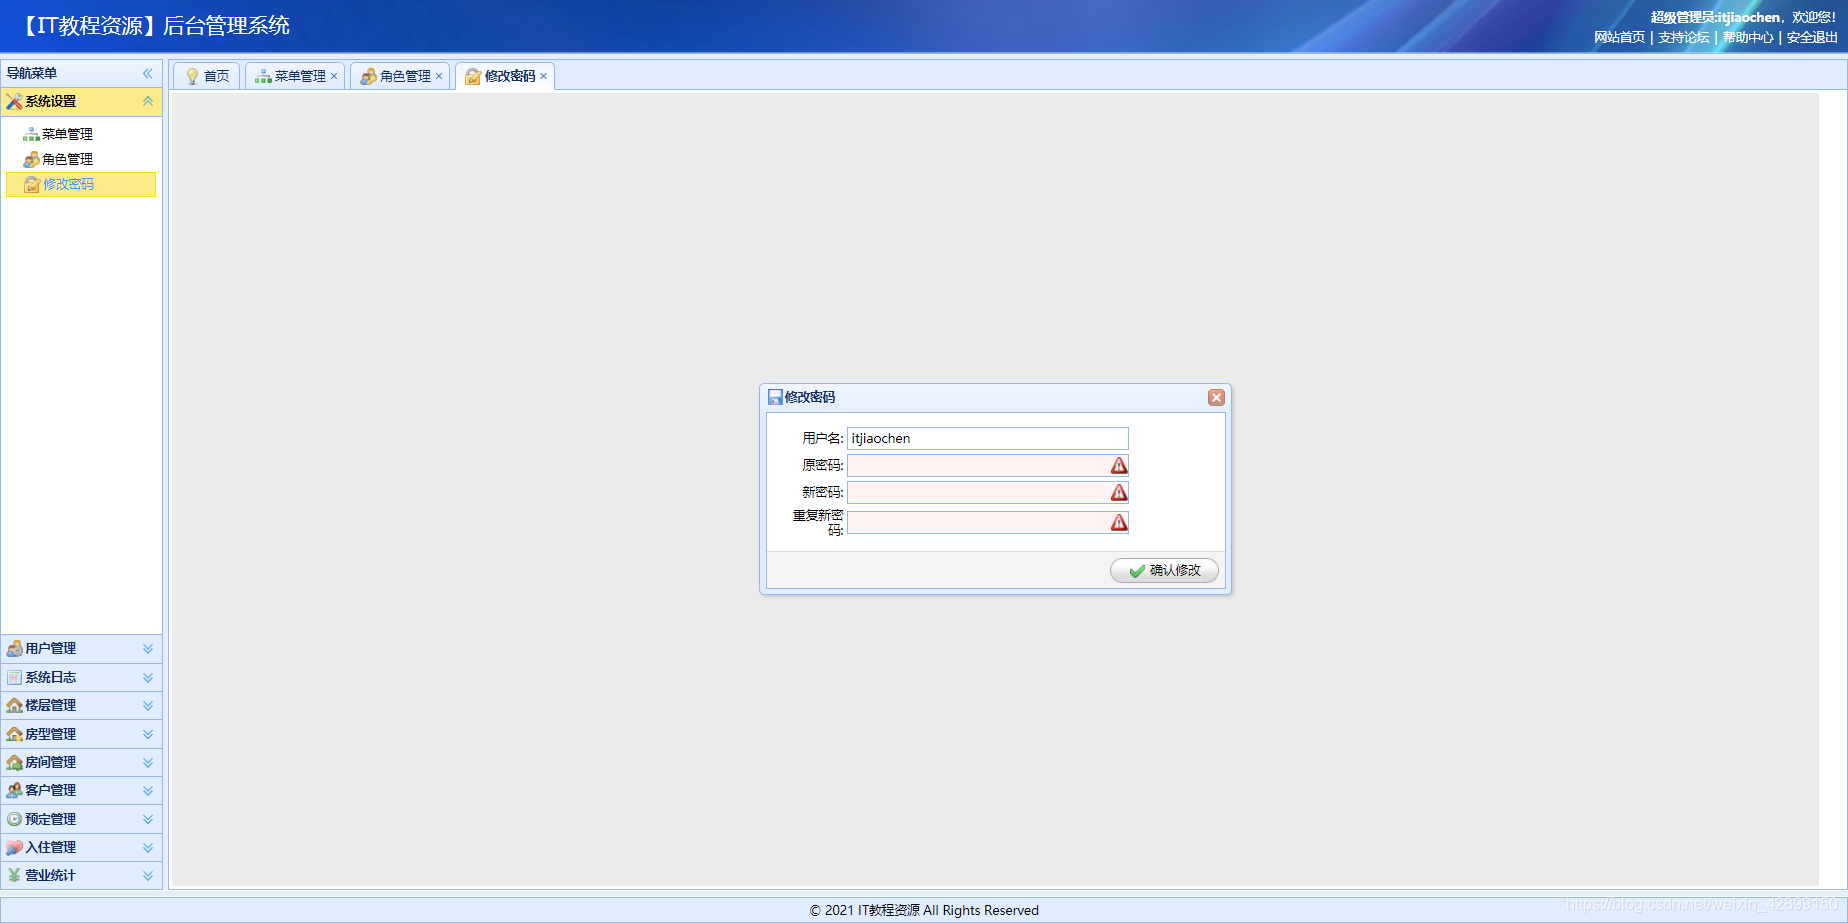Click the warning icon in 原密码 field
1848x923 pixels.
pyautogui.click(x=1119, y=465)
